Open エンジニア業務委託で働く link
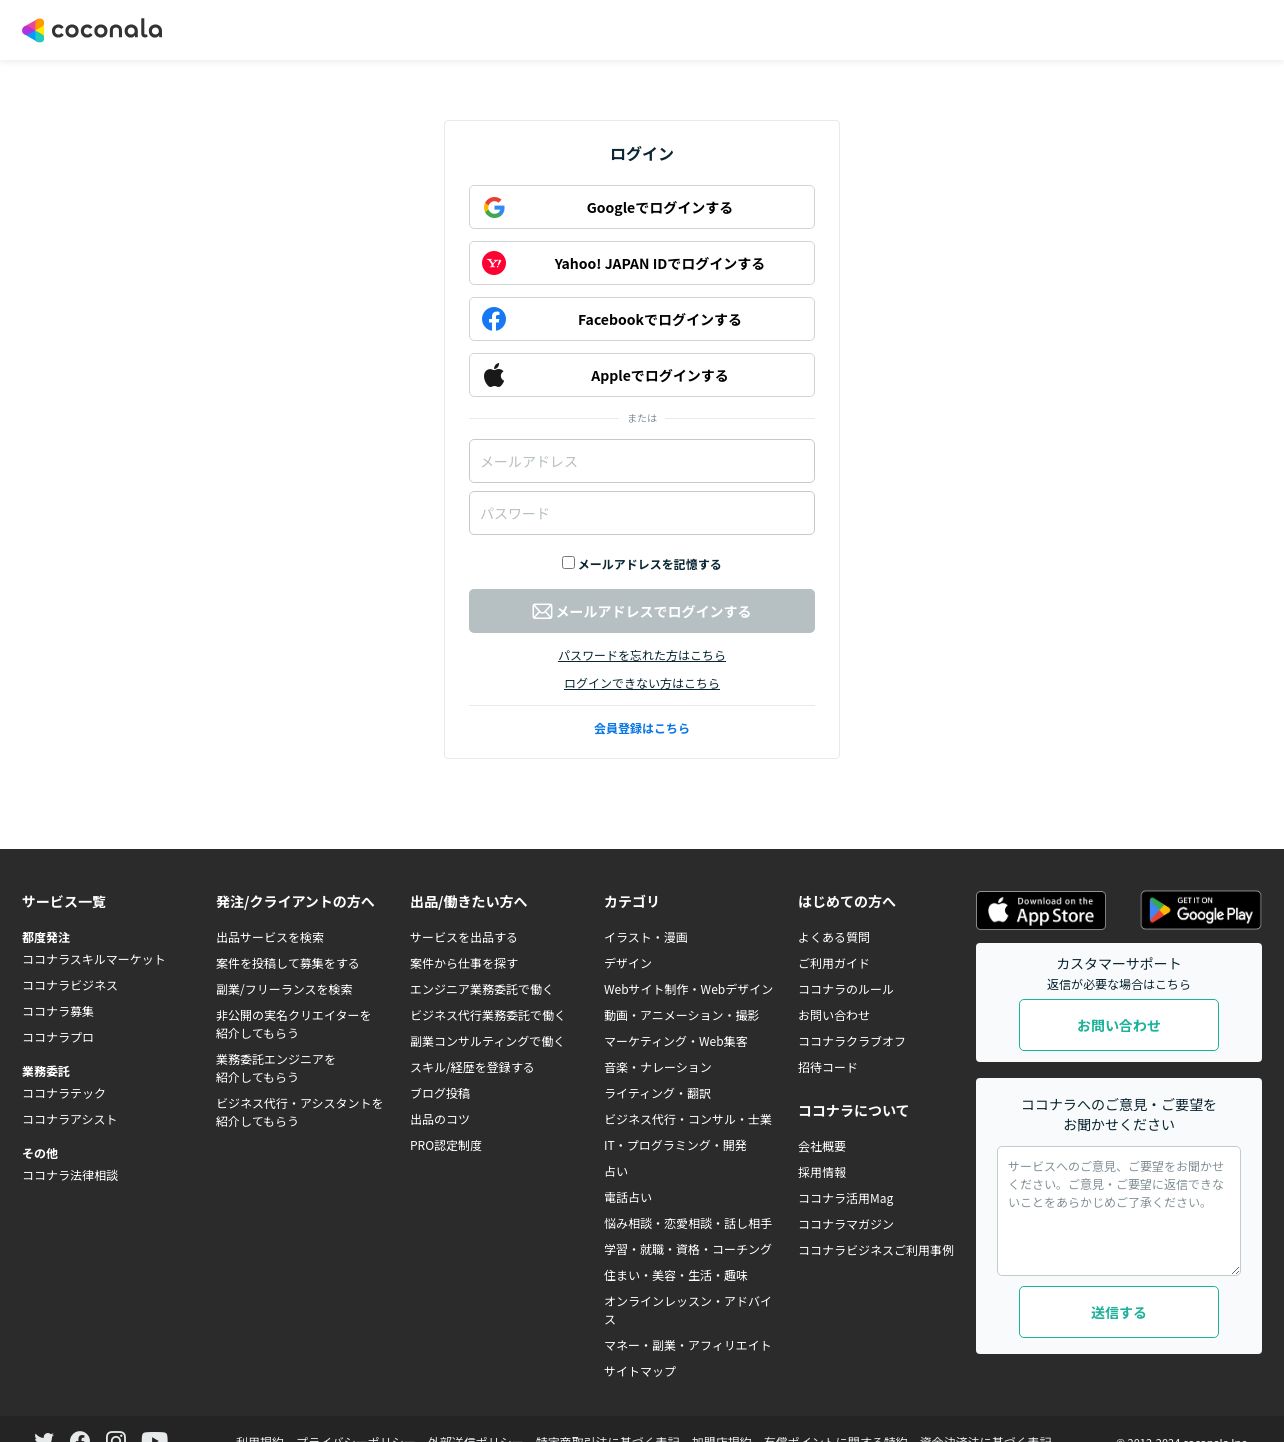The height and width of the screenshot is (1442, 1284). 482,990
